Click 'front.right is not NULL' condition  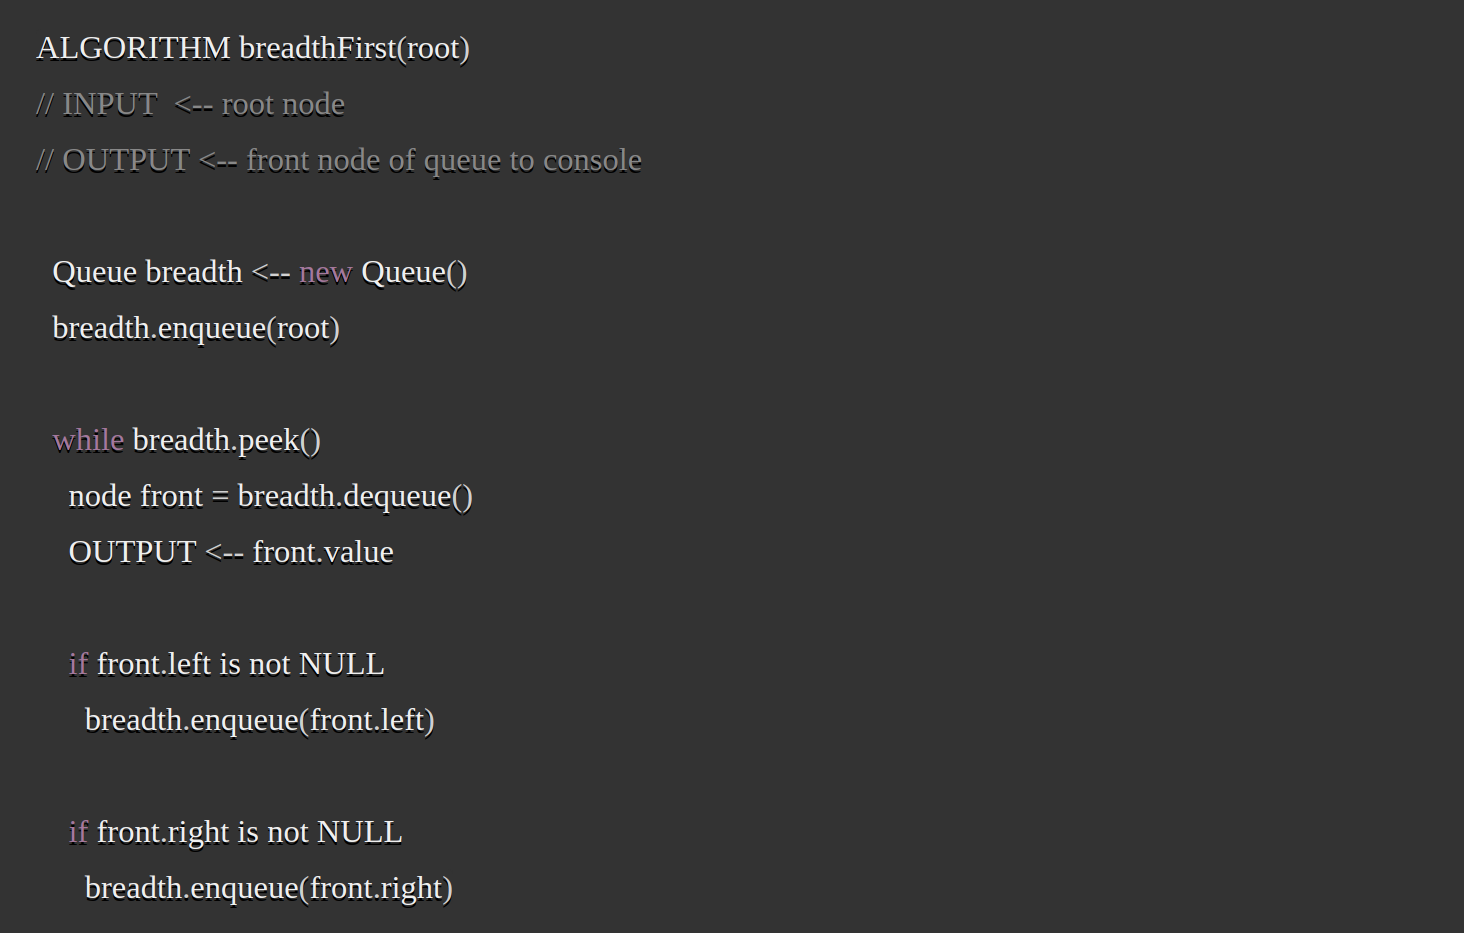pos(250,832)
